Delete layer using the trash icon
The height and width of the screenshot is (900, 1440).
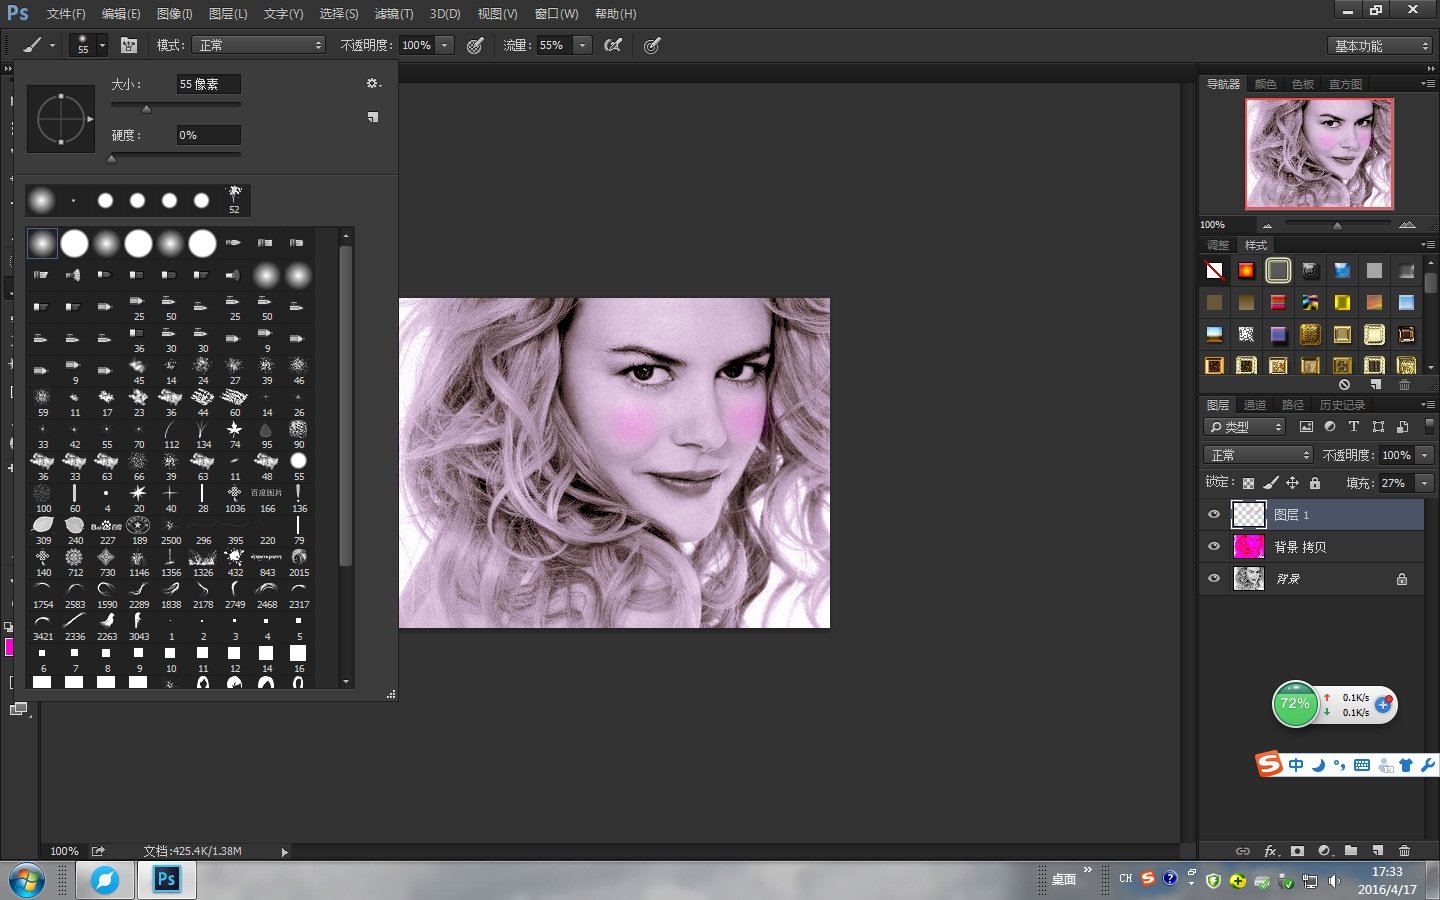tap(1405, 851)
